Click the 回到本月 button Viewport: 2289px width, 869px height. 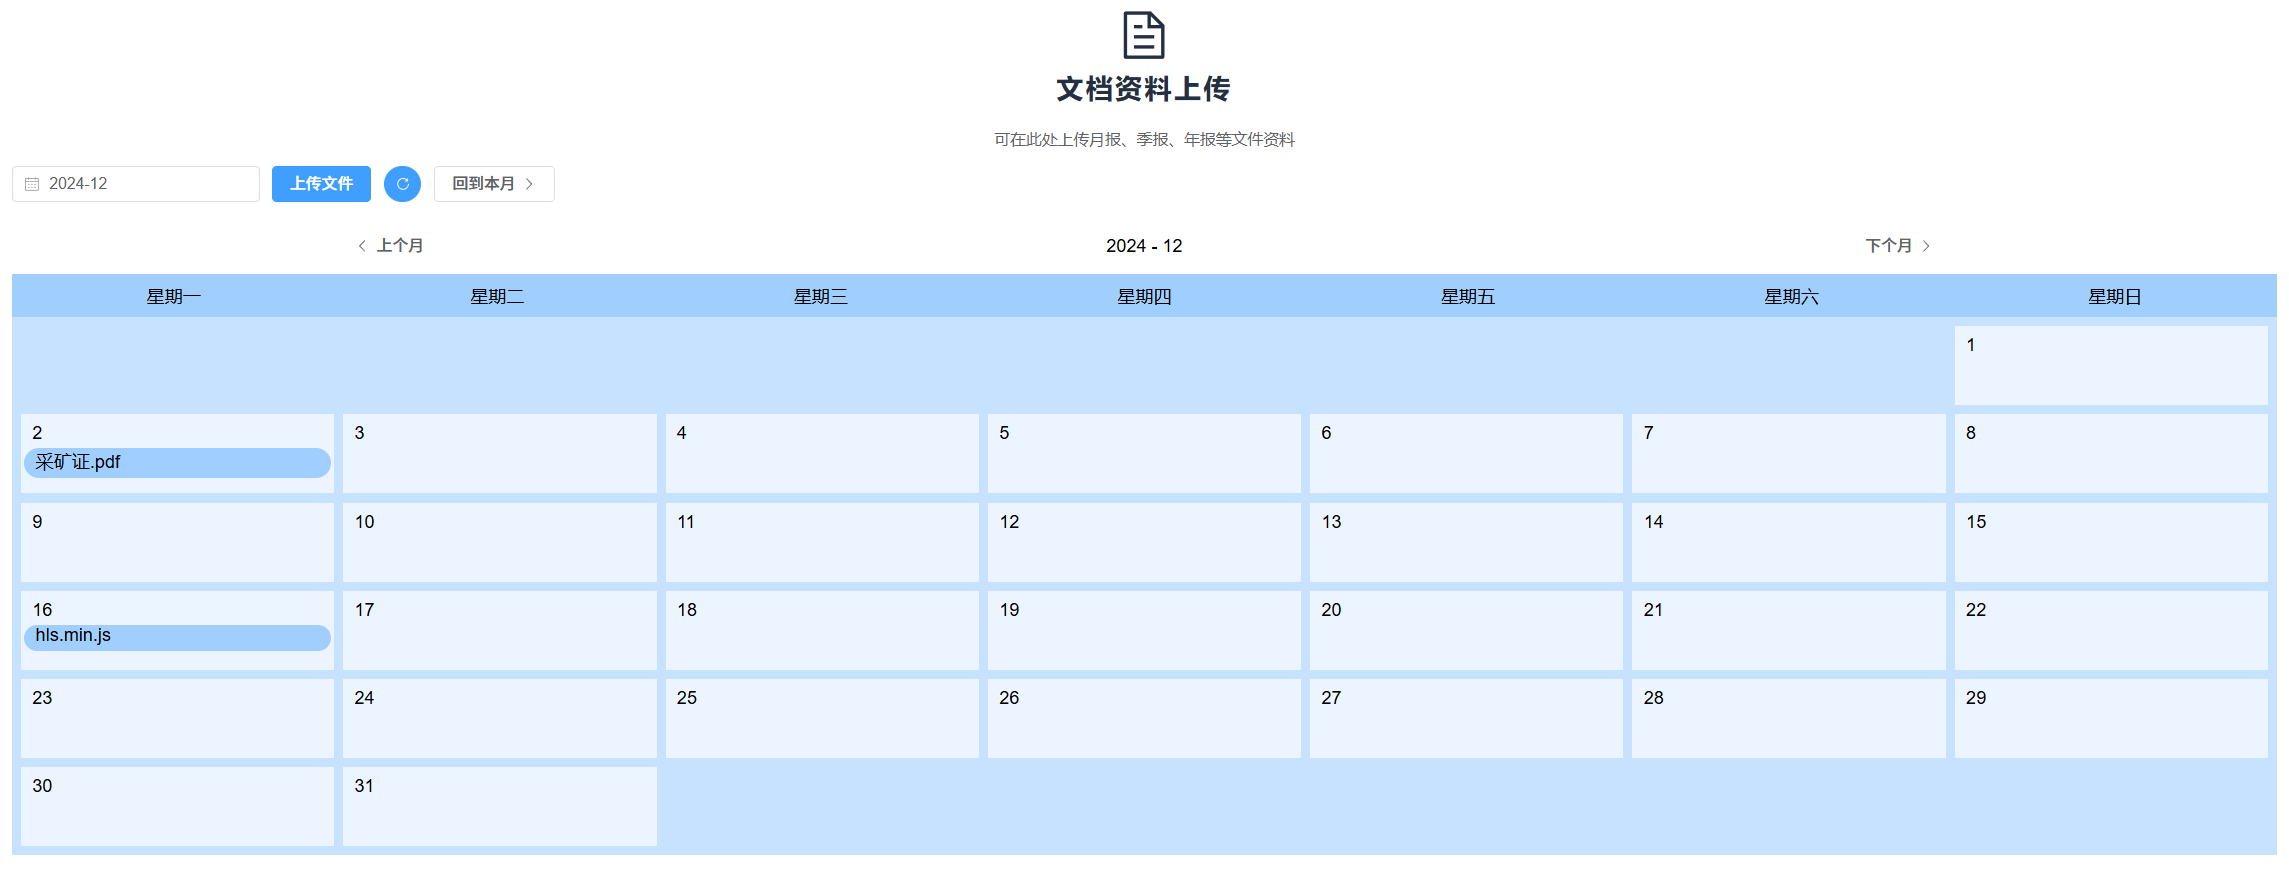pyautogui.click(x=493, y=184)
